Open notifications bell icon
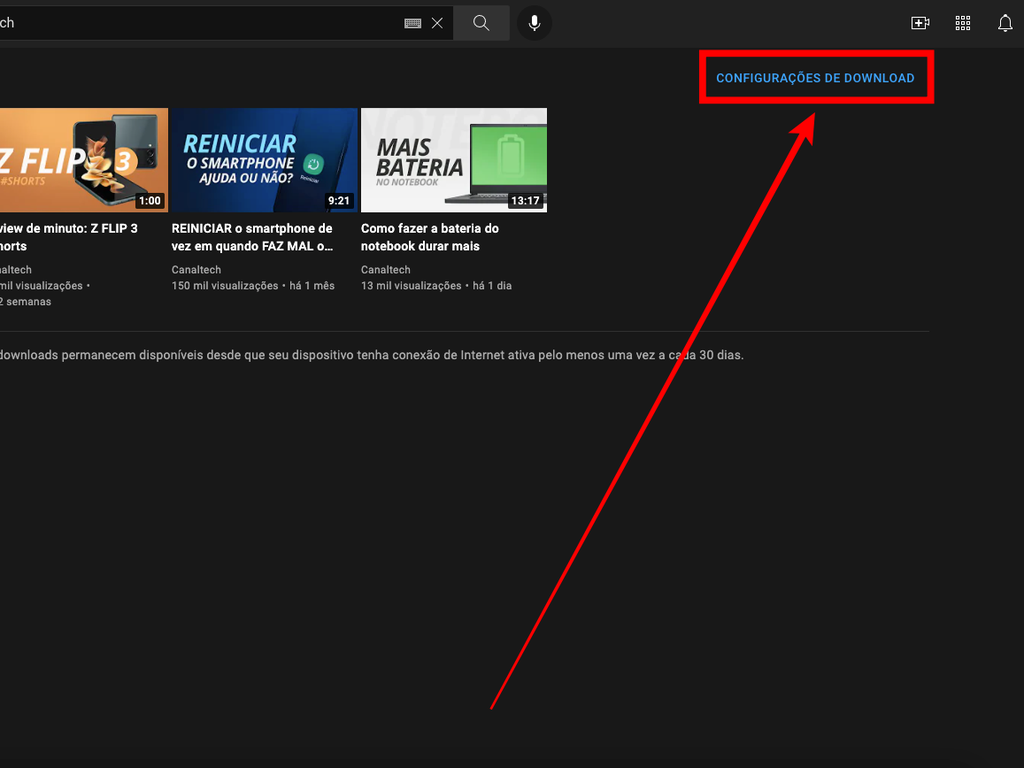The image size is (1024, 768). [1005, 24]
